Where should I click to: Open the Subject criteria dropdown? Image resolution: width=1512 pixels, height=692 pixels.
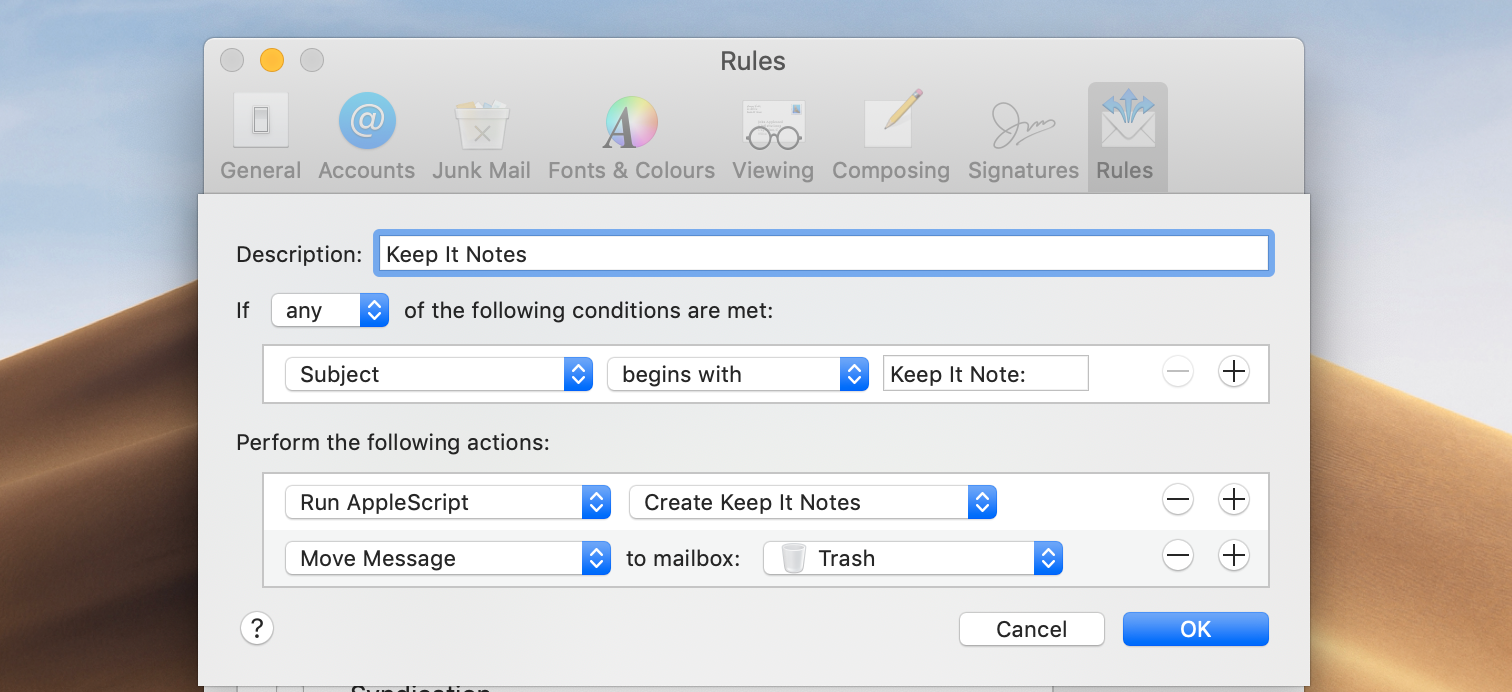pos(439,374)
